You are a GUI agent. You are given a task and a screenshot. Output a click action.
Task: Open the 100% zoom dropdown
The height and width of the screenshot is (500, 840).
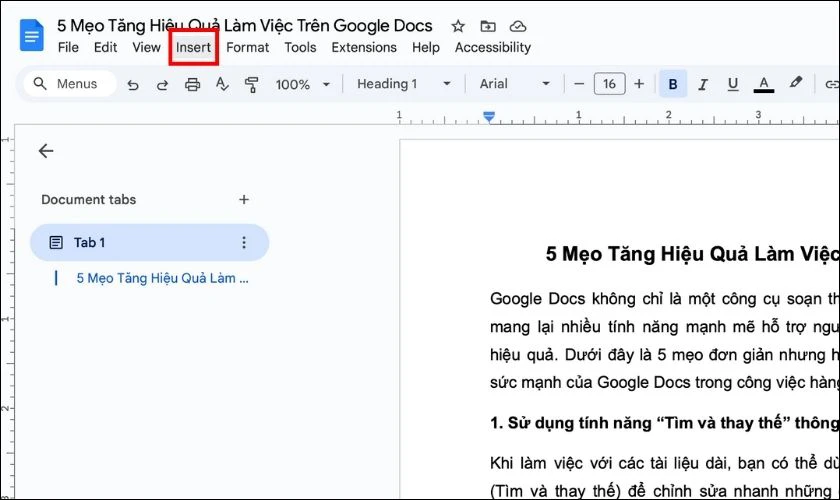pos(303,84)
